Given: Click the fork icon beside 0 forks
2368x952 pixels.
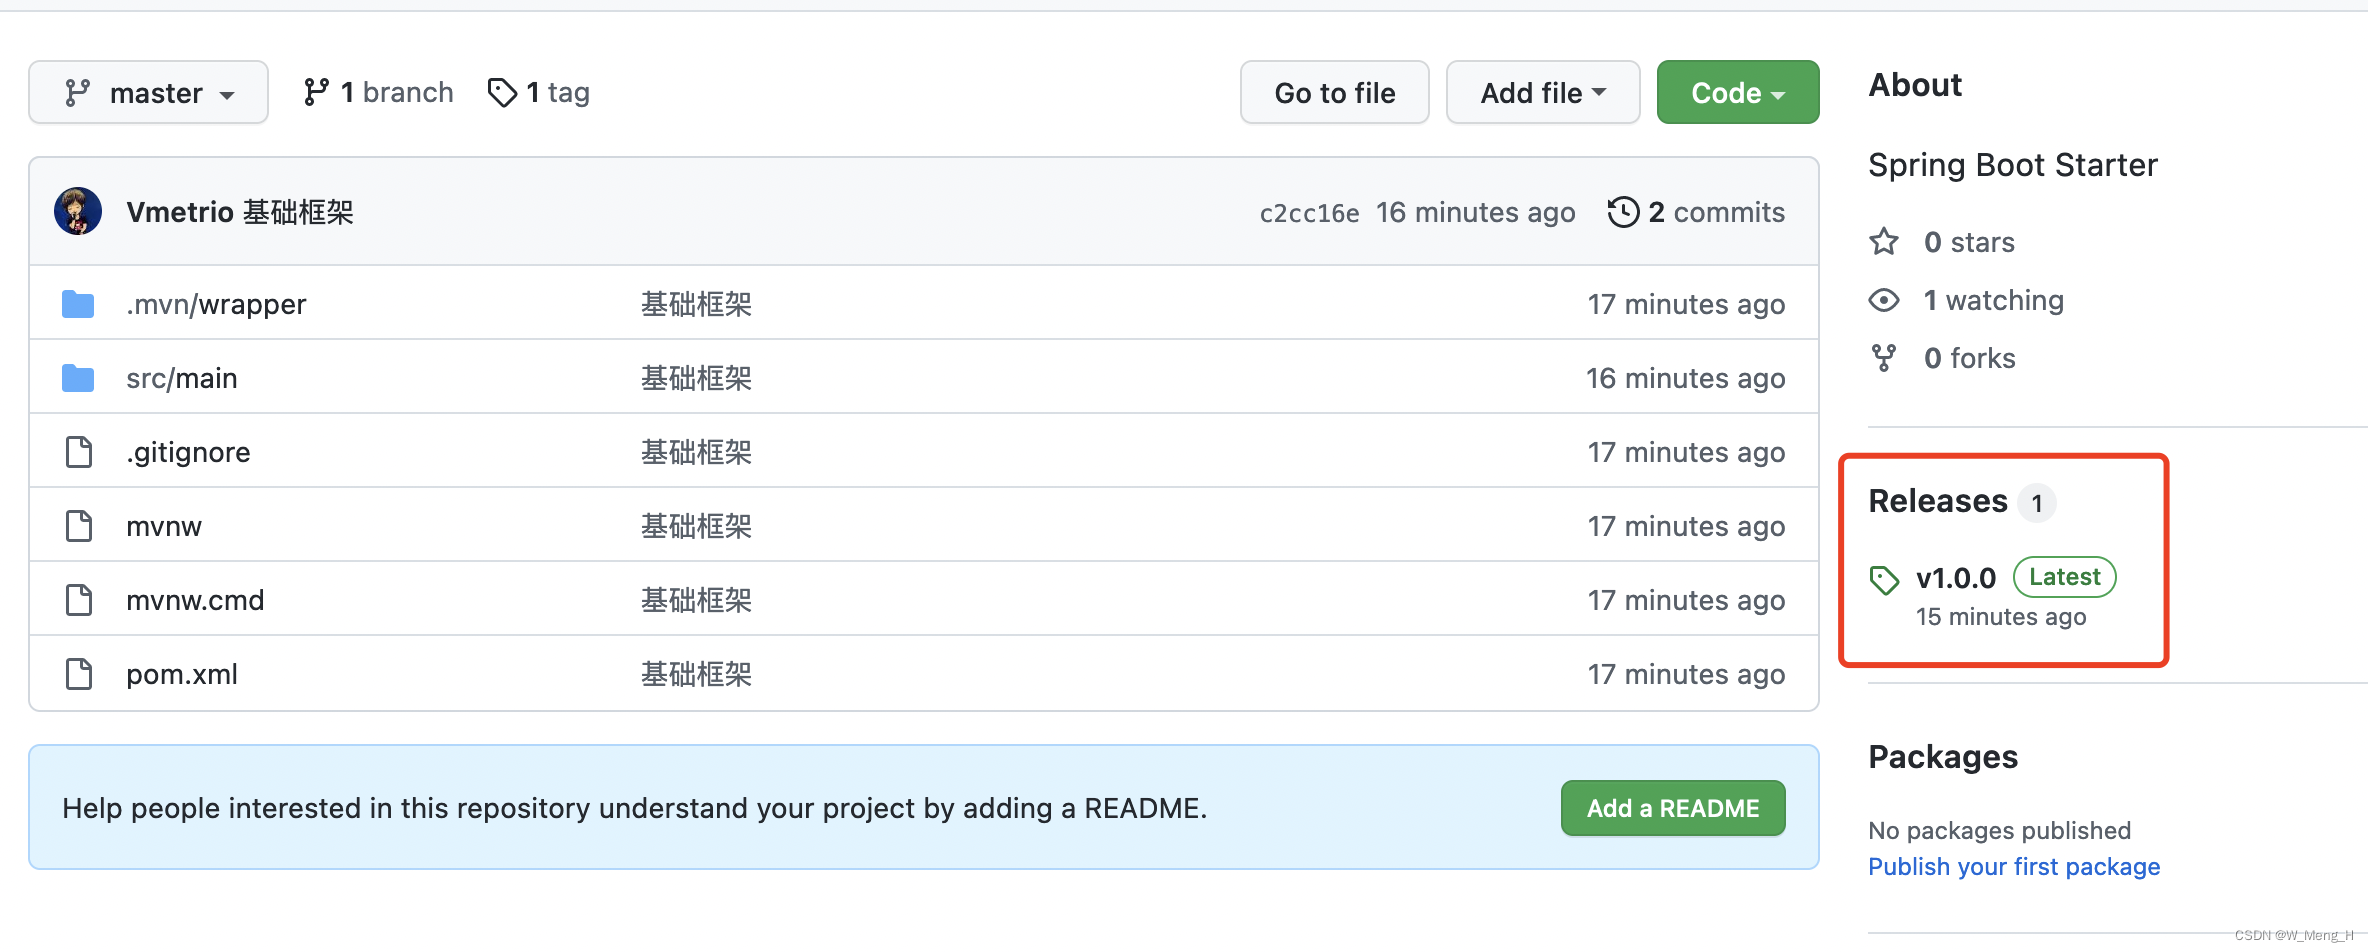Looking at the screenshot, I should click(x=1884, y=357).
